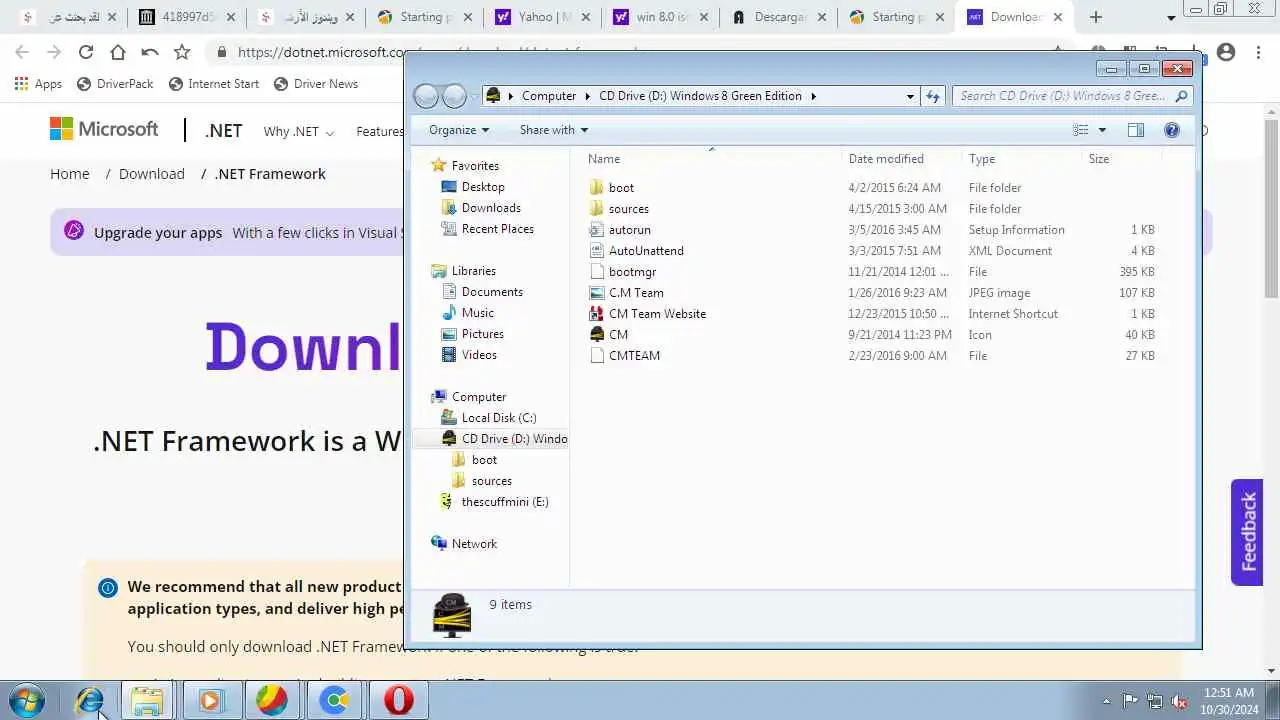Open the Organize dropdown menu
Viewport: 1280px width, 720px height.
pos(459,130)
